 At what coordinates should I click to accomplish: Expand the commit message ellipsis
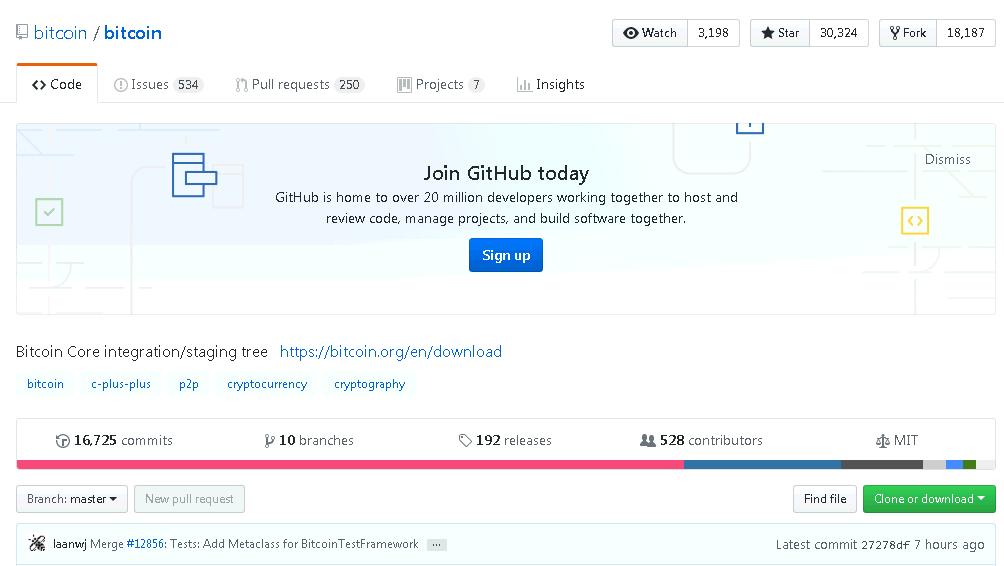pos(437,545)
